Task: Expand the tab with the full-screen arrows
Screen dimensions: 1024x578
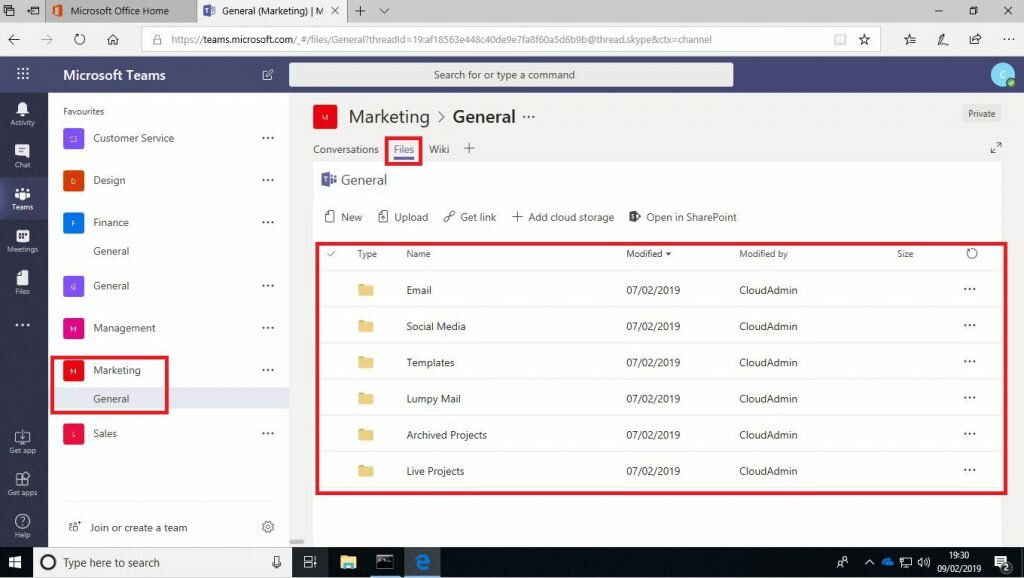Action: click(996, 148)
